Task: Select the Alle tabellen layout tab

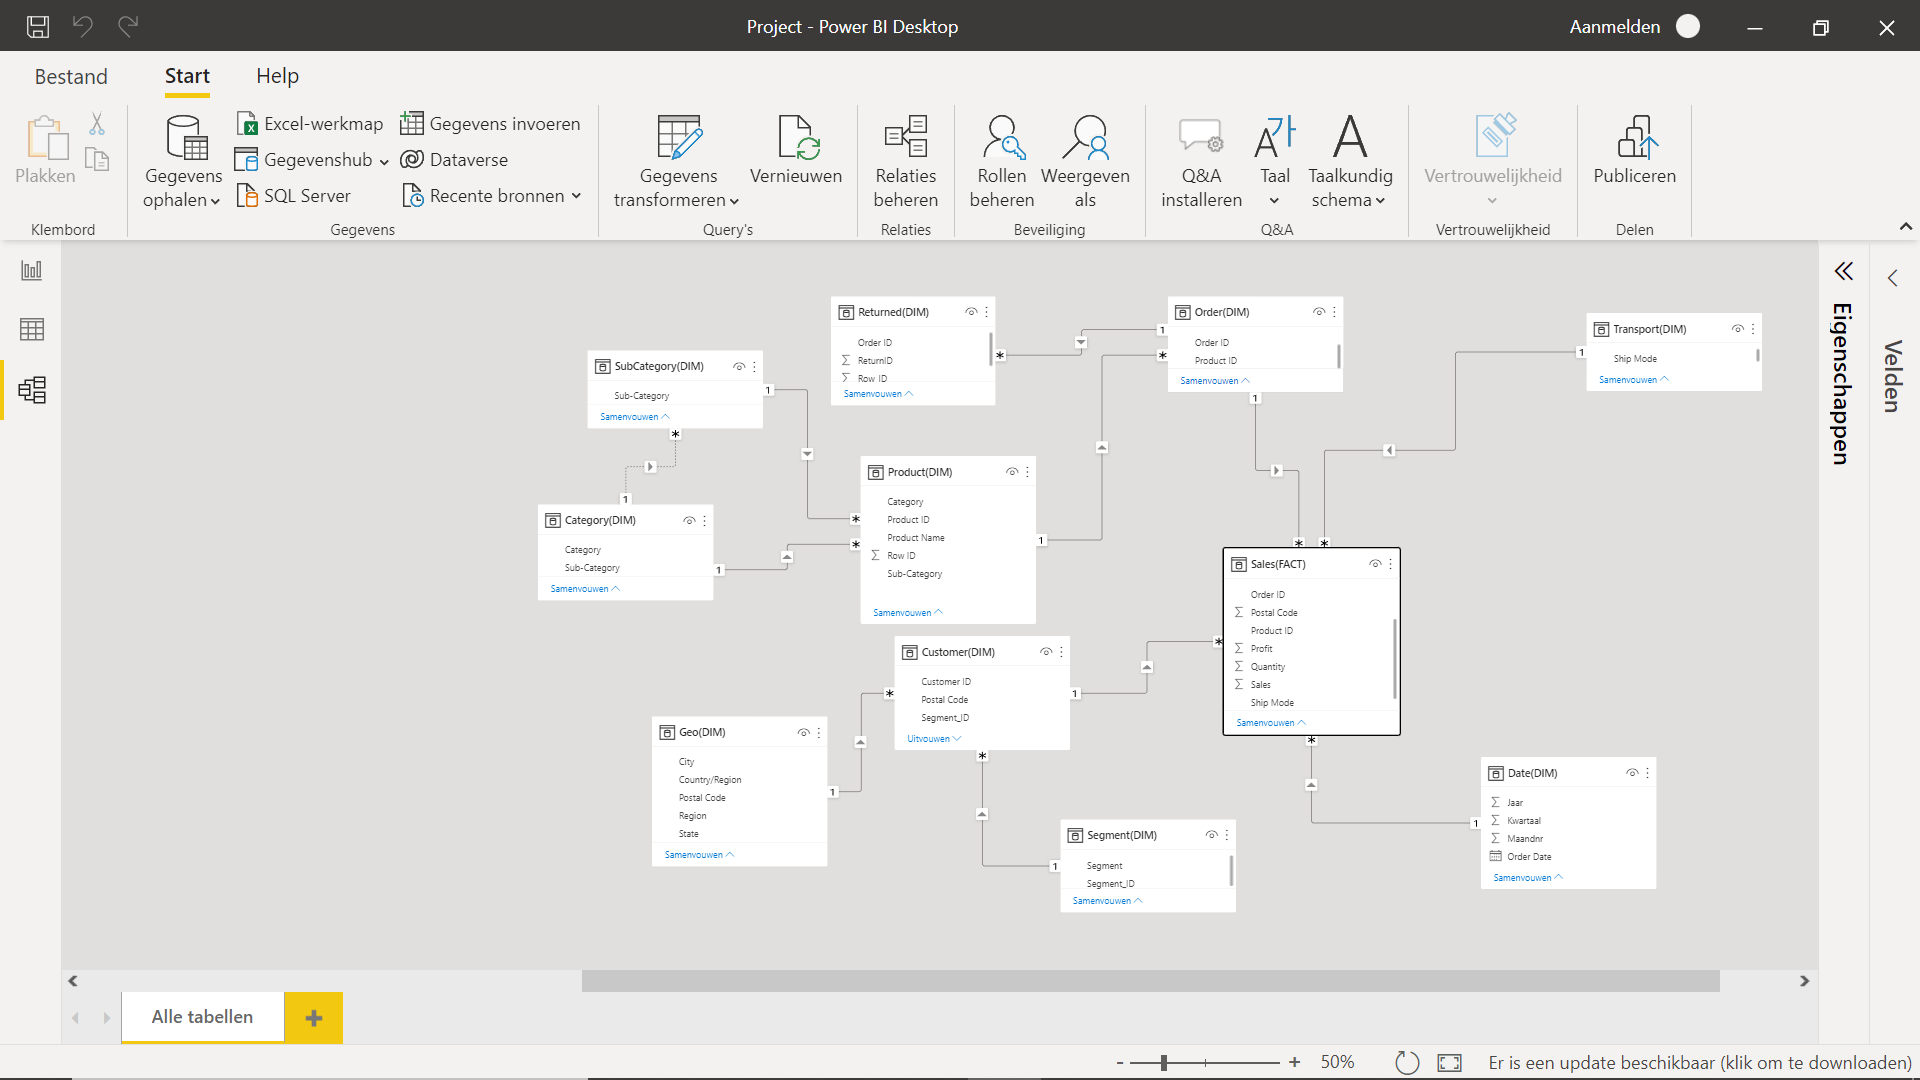Action: pos(202,1017)
